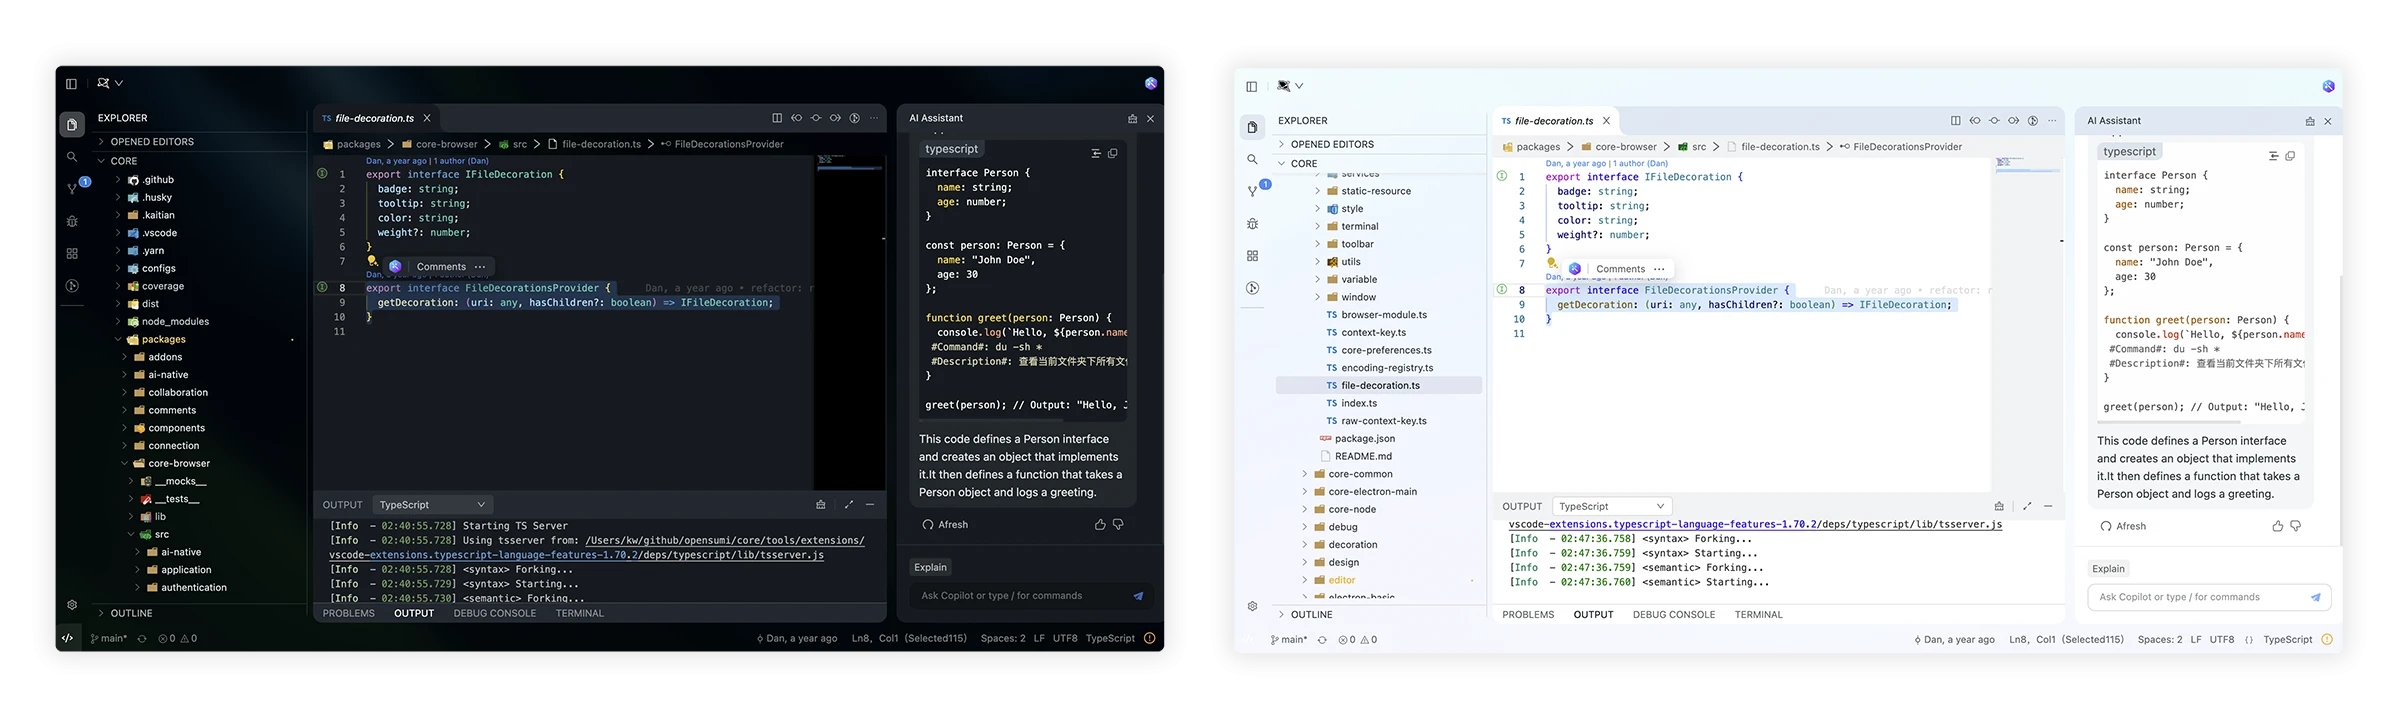Copy code block icon in dark AI panel
2400x721 pixels.
(x=1113, y=153)
